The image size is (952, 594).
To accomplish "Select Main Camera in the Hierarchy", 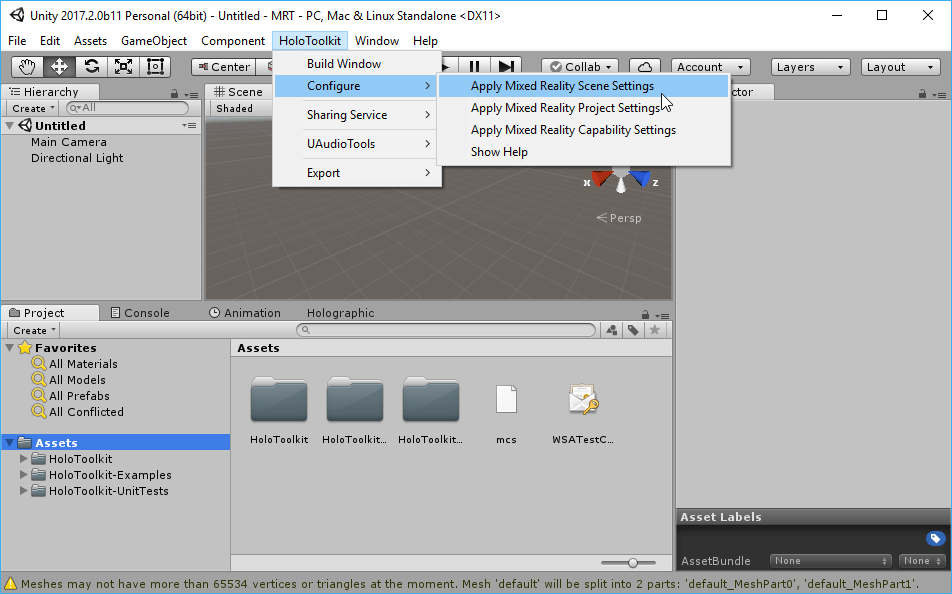I will pyautogui.click(x=71, y=142).
